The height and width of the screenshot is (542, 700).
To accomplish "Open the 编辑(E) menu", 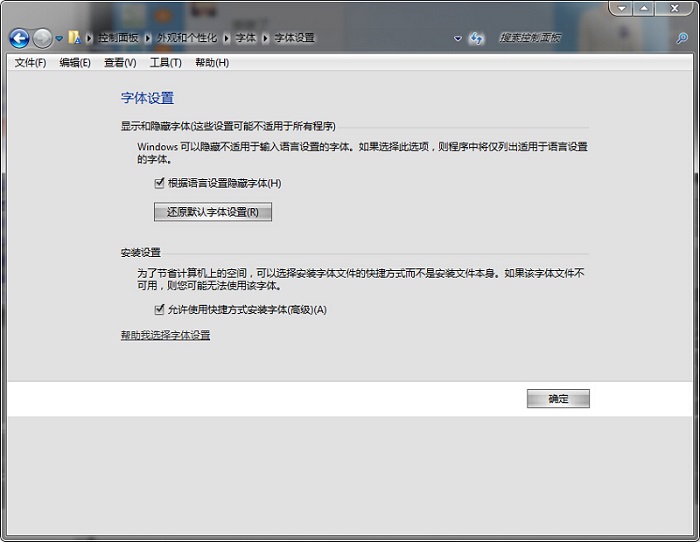I will (75, 63).
